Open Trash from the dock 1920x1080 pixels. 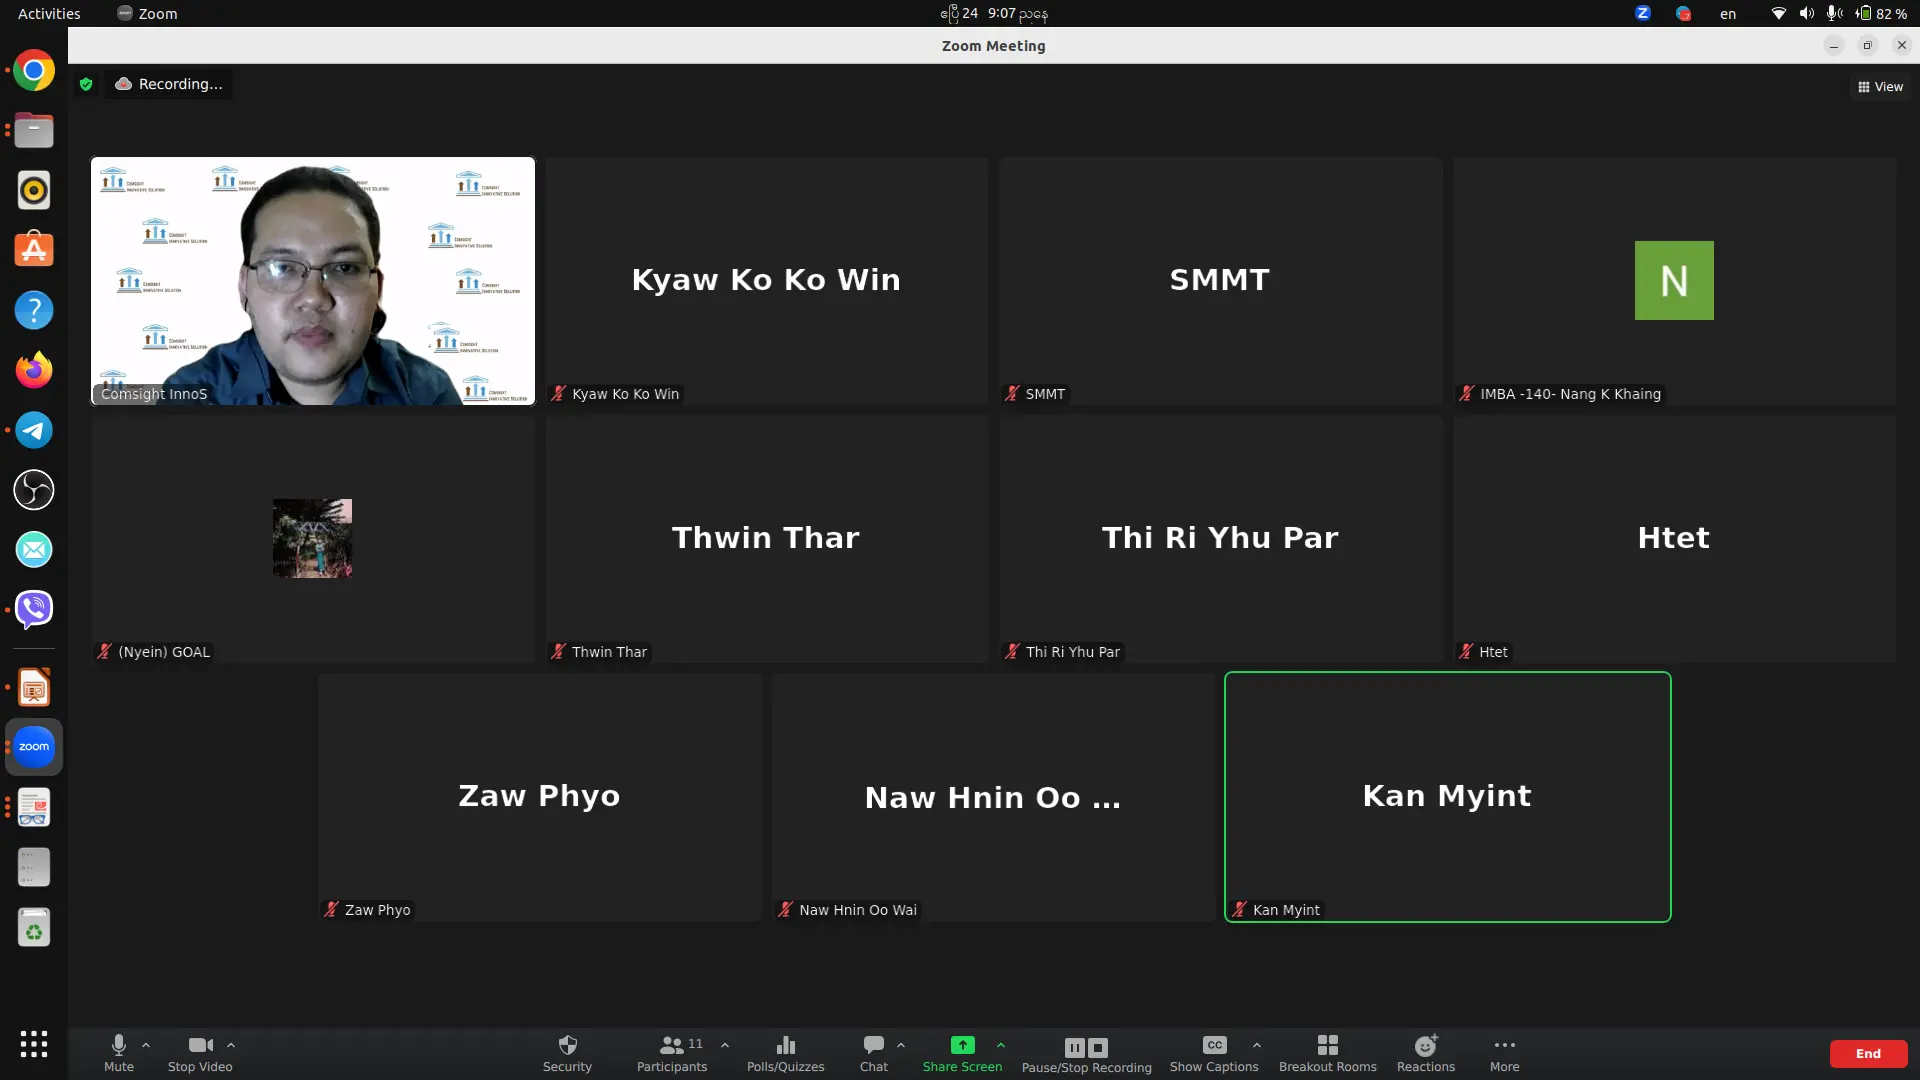pyautogui.click(x=34, y=928)
